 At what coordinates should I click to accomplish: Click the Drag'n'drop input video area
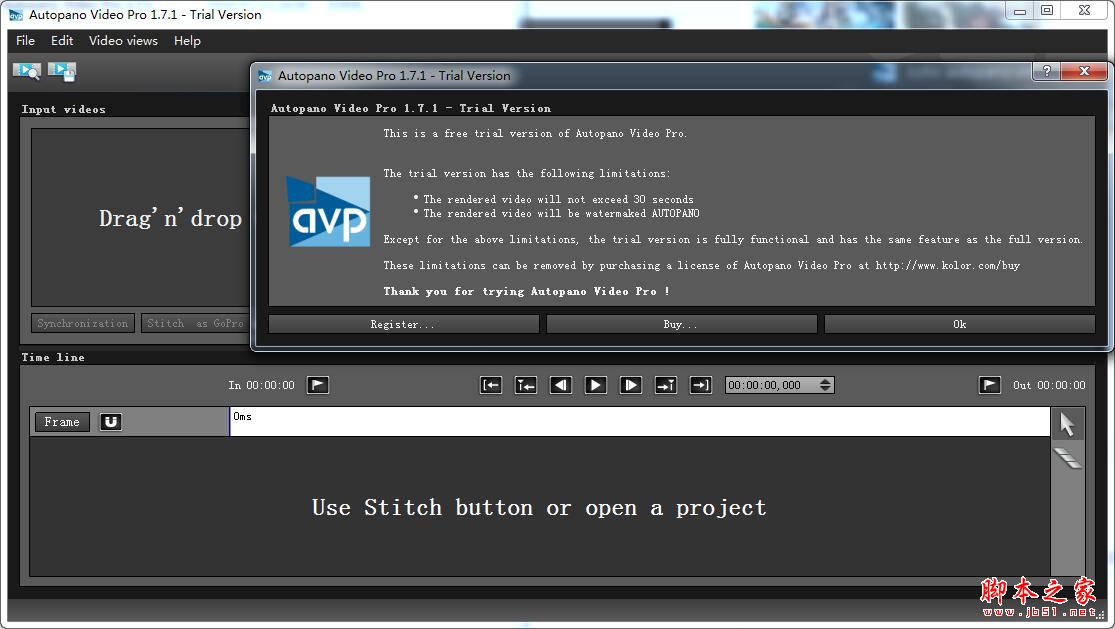pos(141,217)
